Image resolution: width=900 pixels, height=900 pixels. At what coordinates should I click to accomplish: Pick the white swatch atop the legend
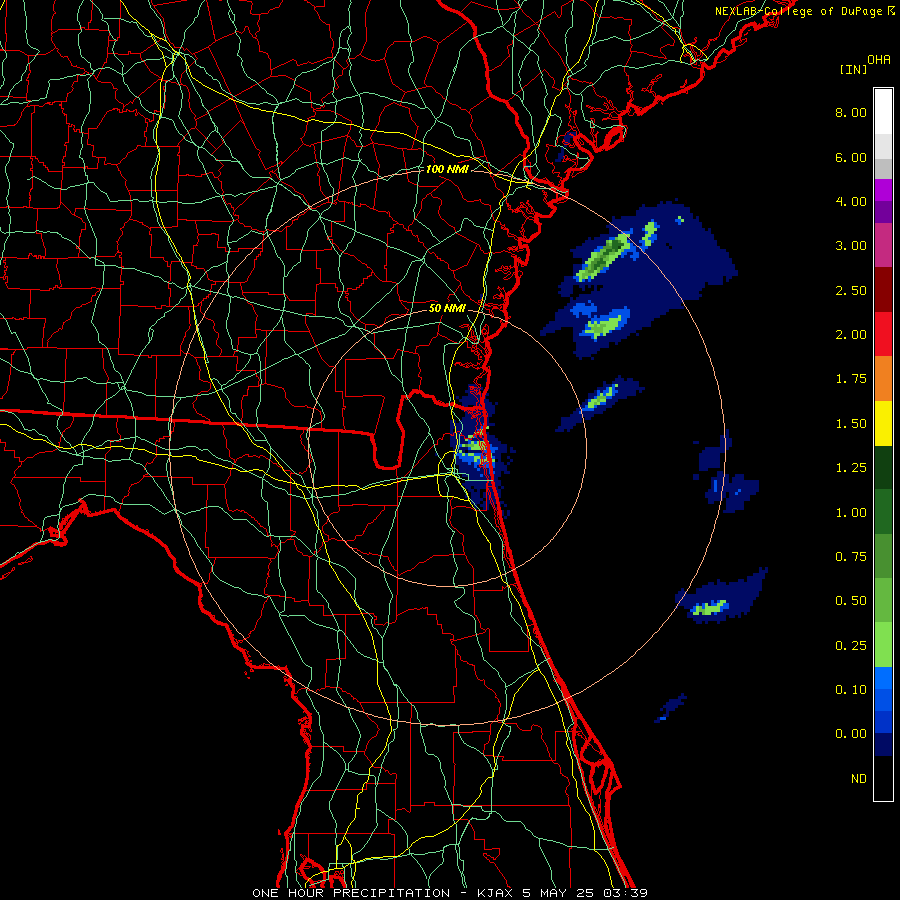[883, 111]
